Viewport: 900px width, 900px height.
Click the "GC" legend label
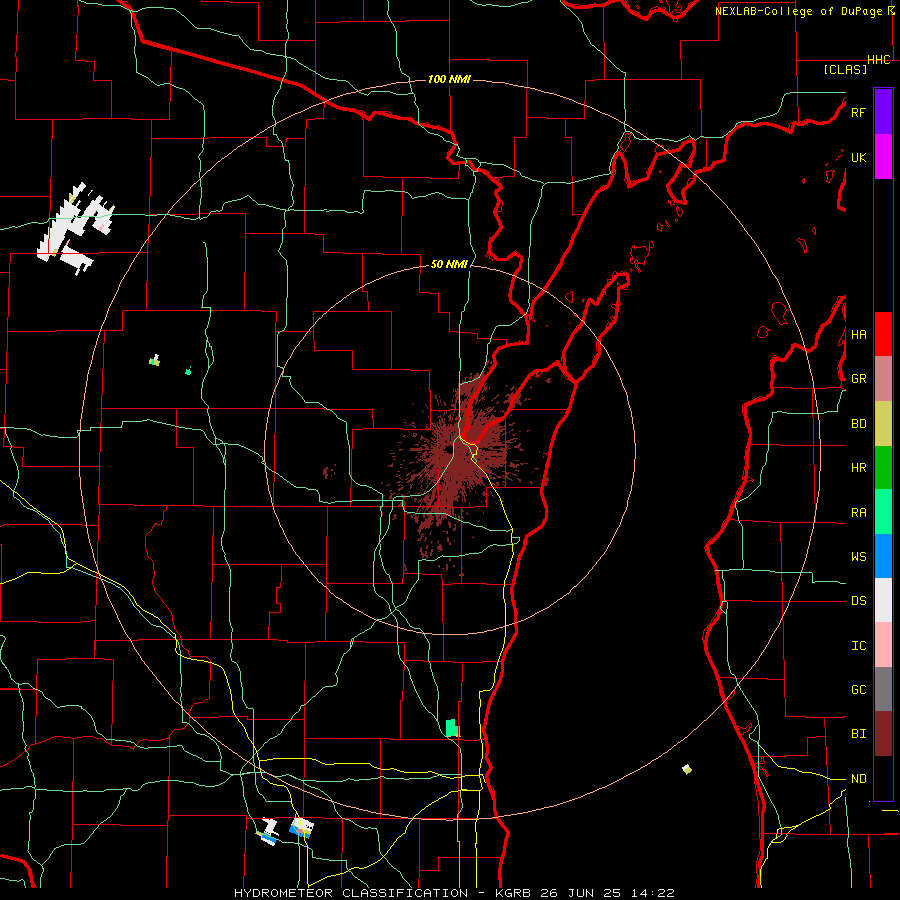(858, 689)
